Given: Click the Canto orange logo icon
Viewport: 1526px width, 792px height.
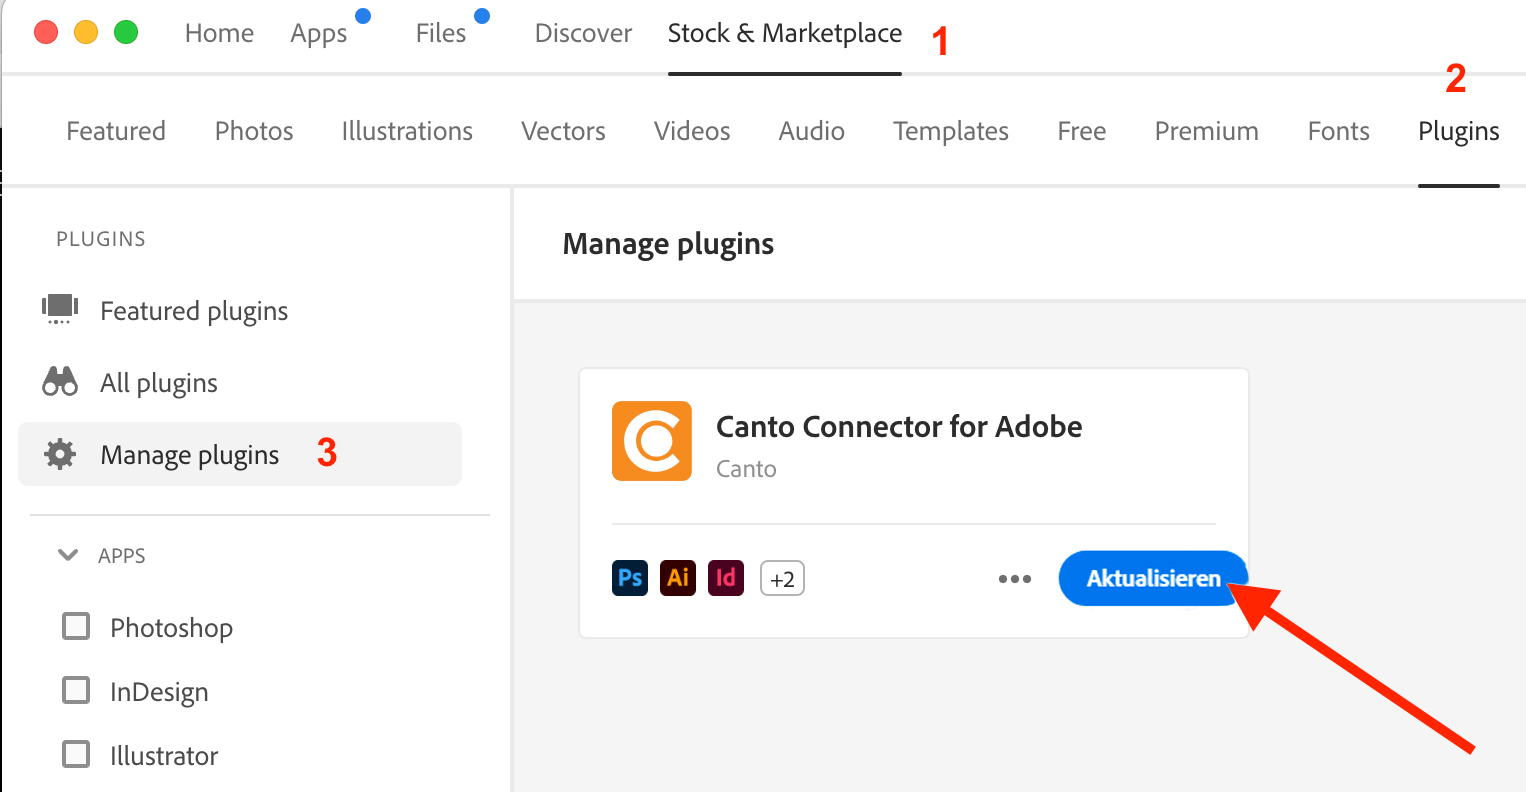Looking at the screenshot, I should pyautogui.click(x=651, y=441).
